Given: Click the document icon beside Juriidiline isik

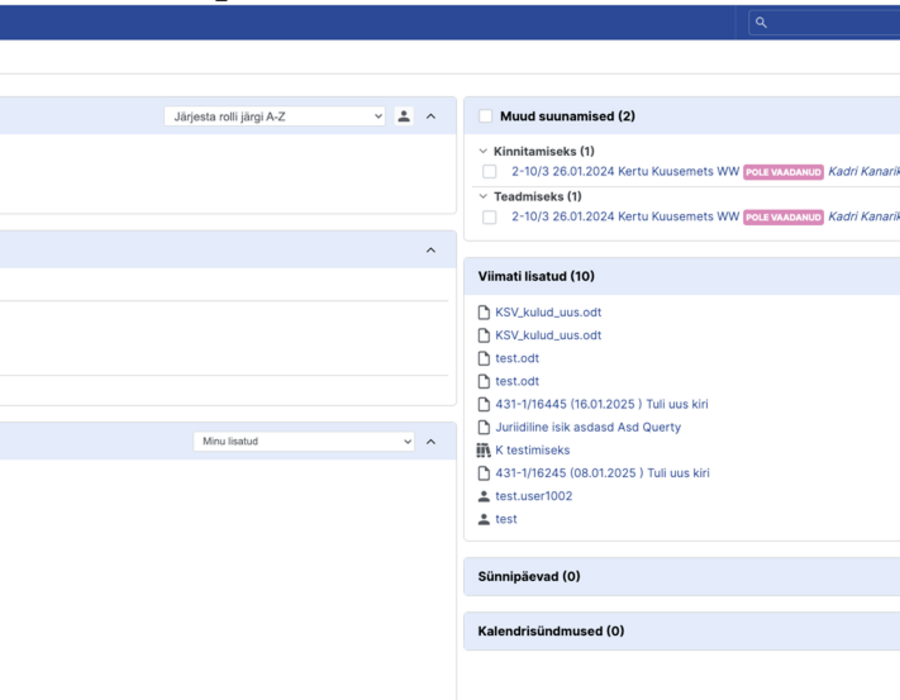Looking at the screenshot, I should coord(484,427).
